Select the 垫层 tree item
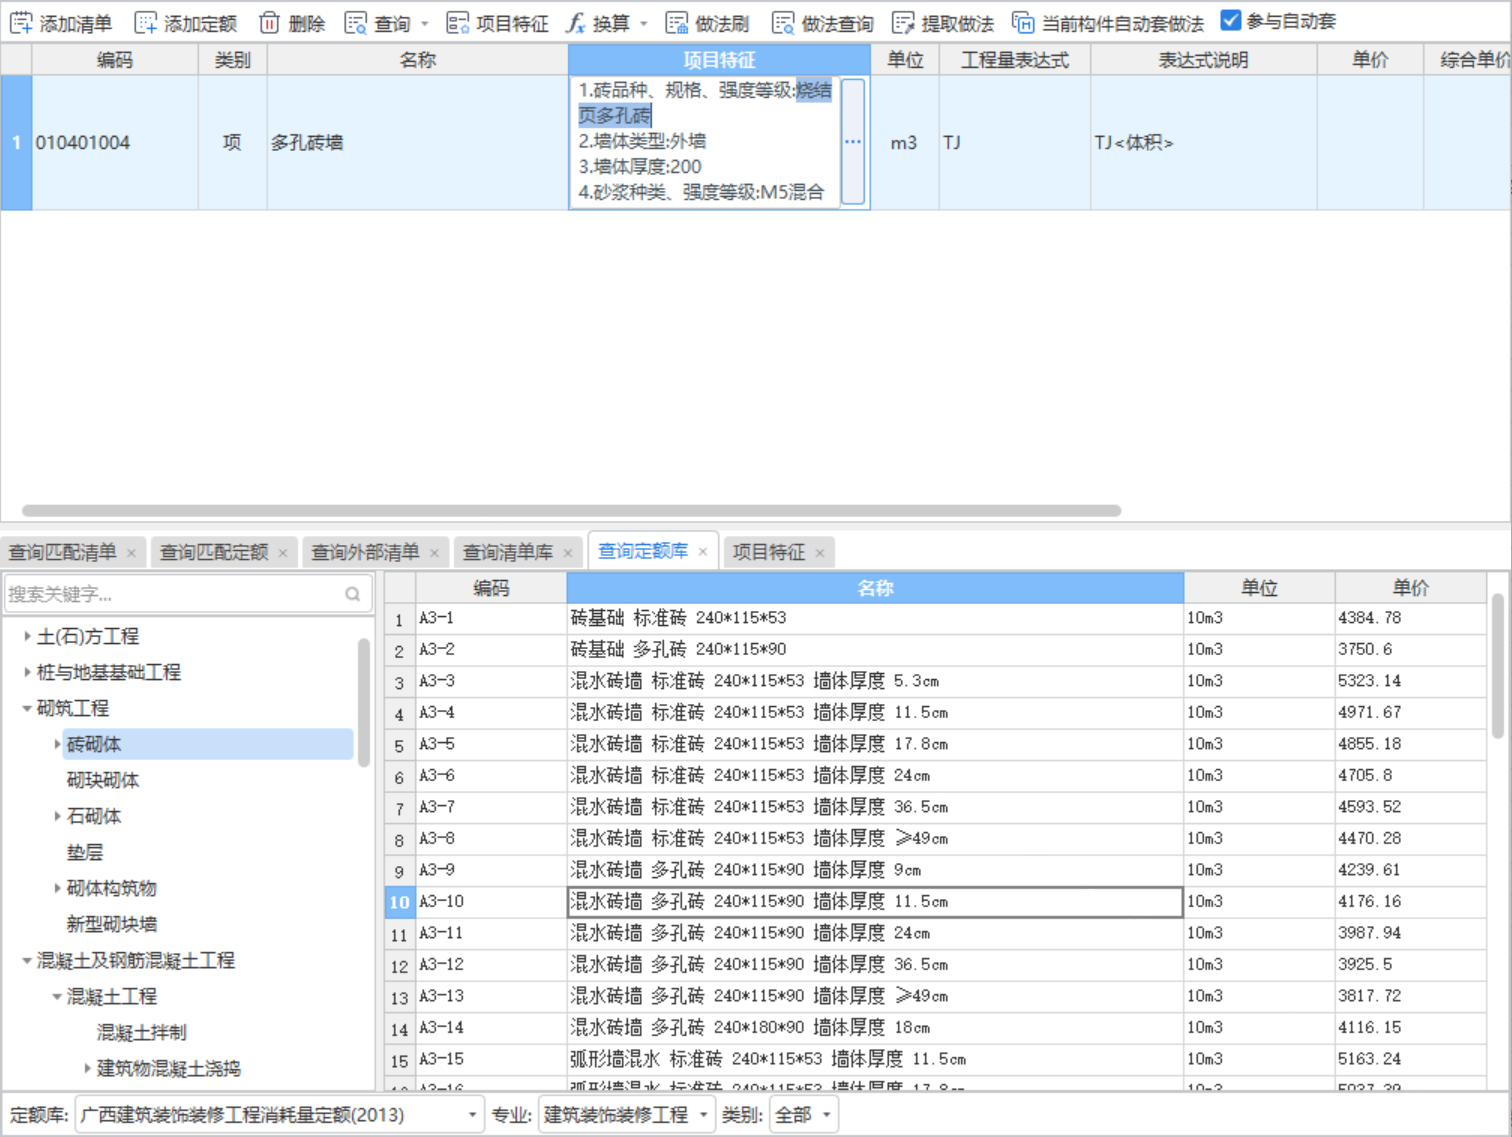 point(85,852)
